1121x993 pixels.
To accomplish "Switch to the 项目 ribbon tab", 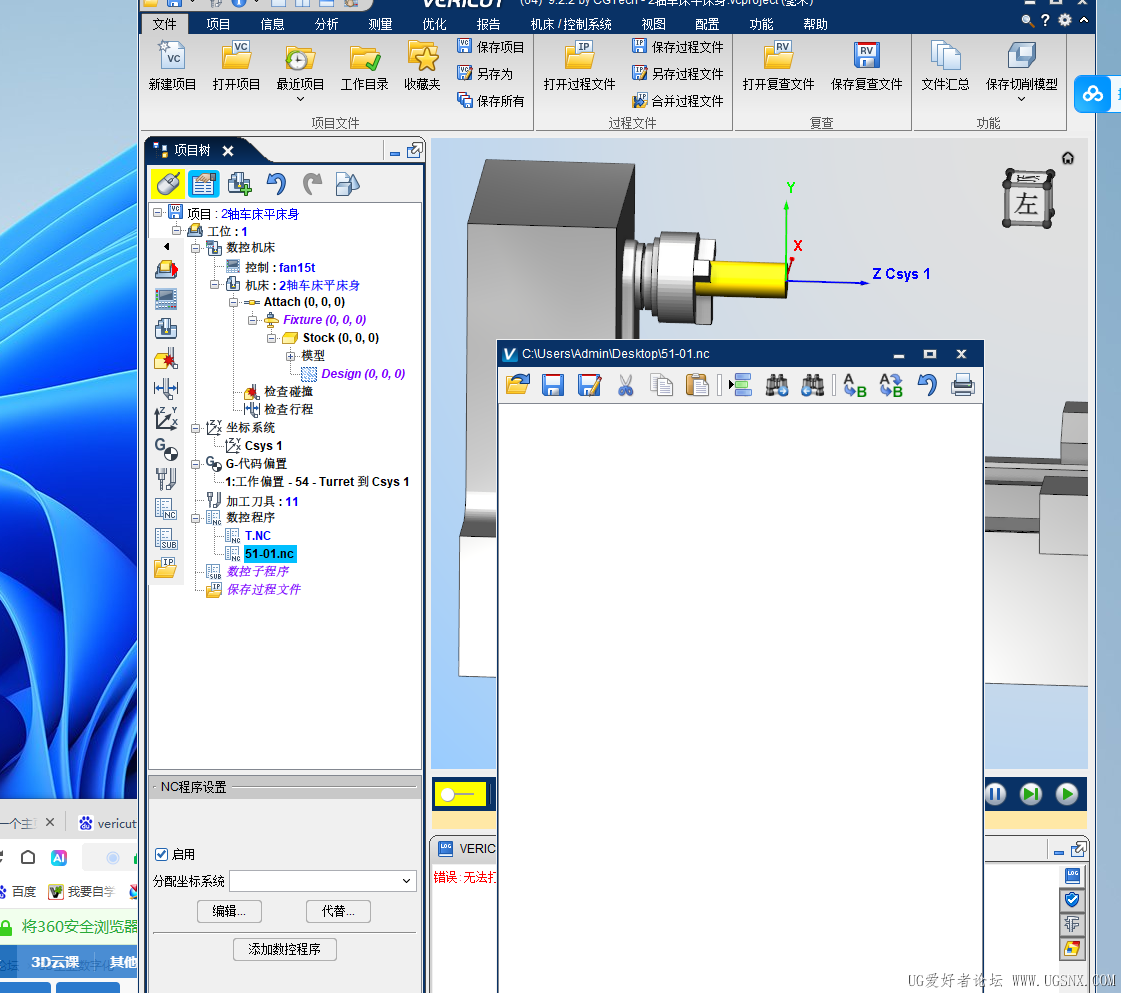I will pyautogui.click(x=218, y=24).
